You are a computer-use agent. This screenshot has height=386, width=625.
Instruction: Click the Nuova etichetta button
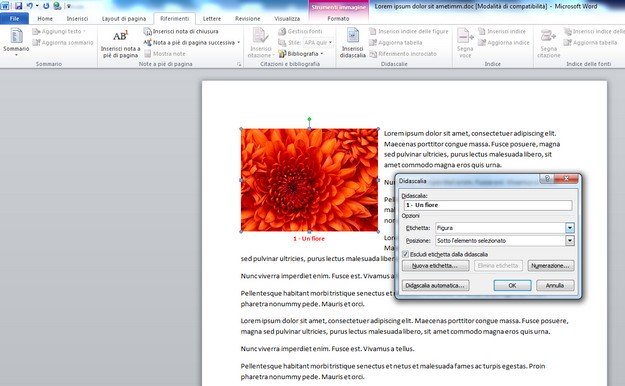pos(435,266)
